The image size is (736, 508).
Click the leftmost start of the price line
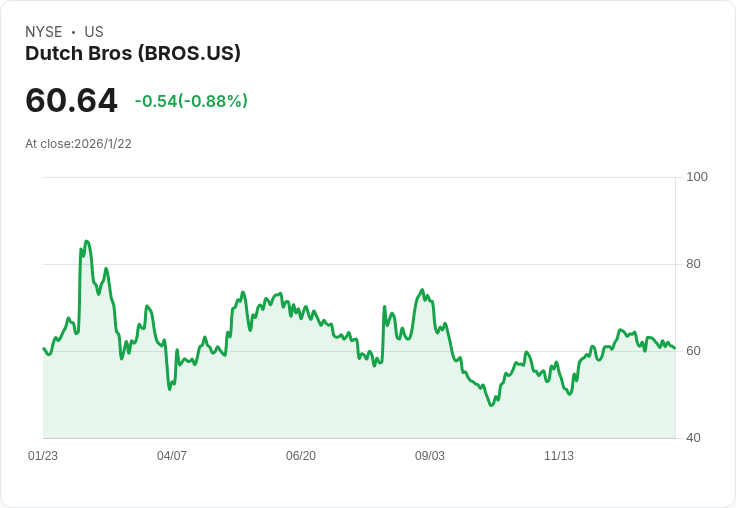(44, 348)
